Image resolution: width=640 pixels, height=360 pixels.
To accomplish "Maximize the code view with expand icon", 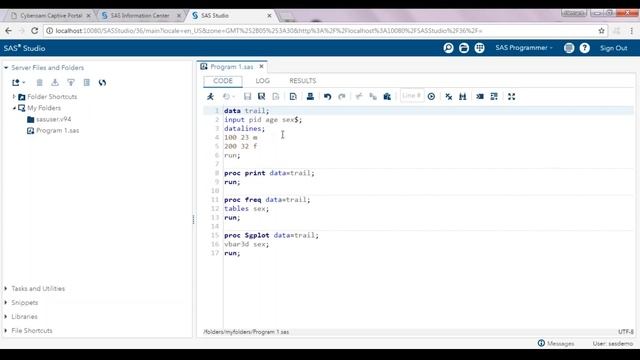I will pyautogui.click(x=511, y=97).
